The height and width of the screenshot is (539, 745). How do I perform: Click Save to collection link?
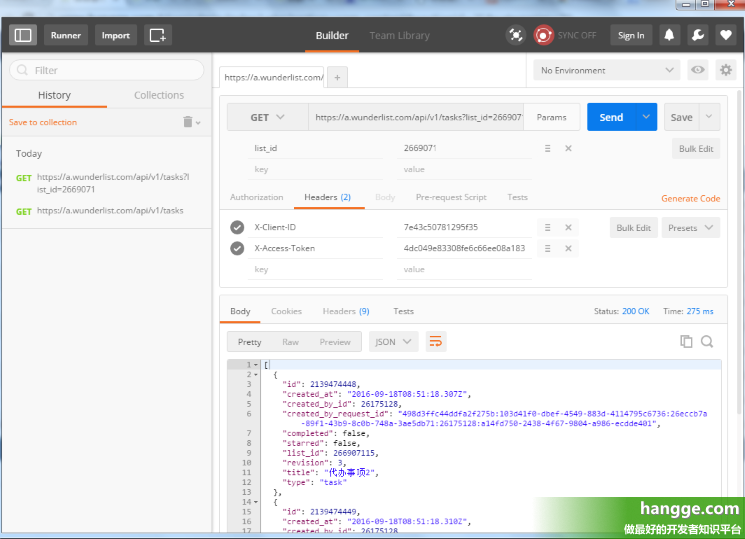pyautogui.click(x=43, y=122)
